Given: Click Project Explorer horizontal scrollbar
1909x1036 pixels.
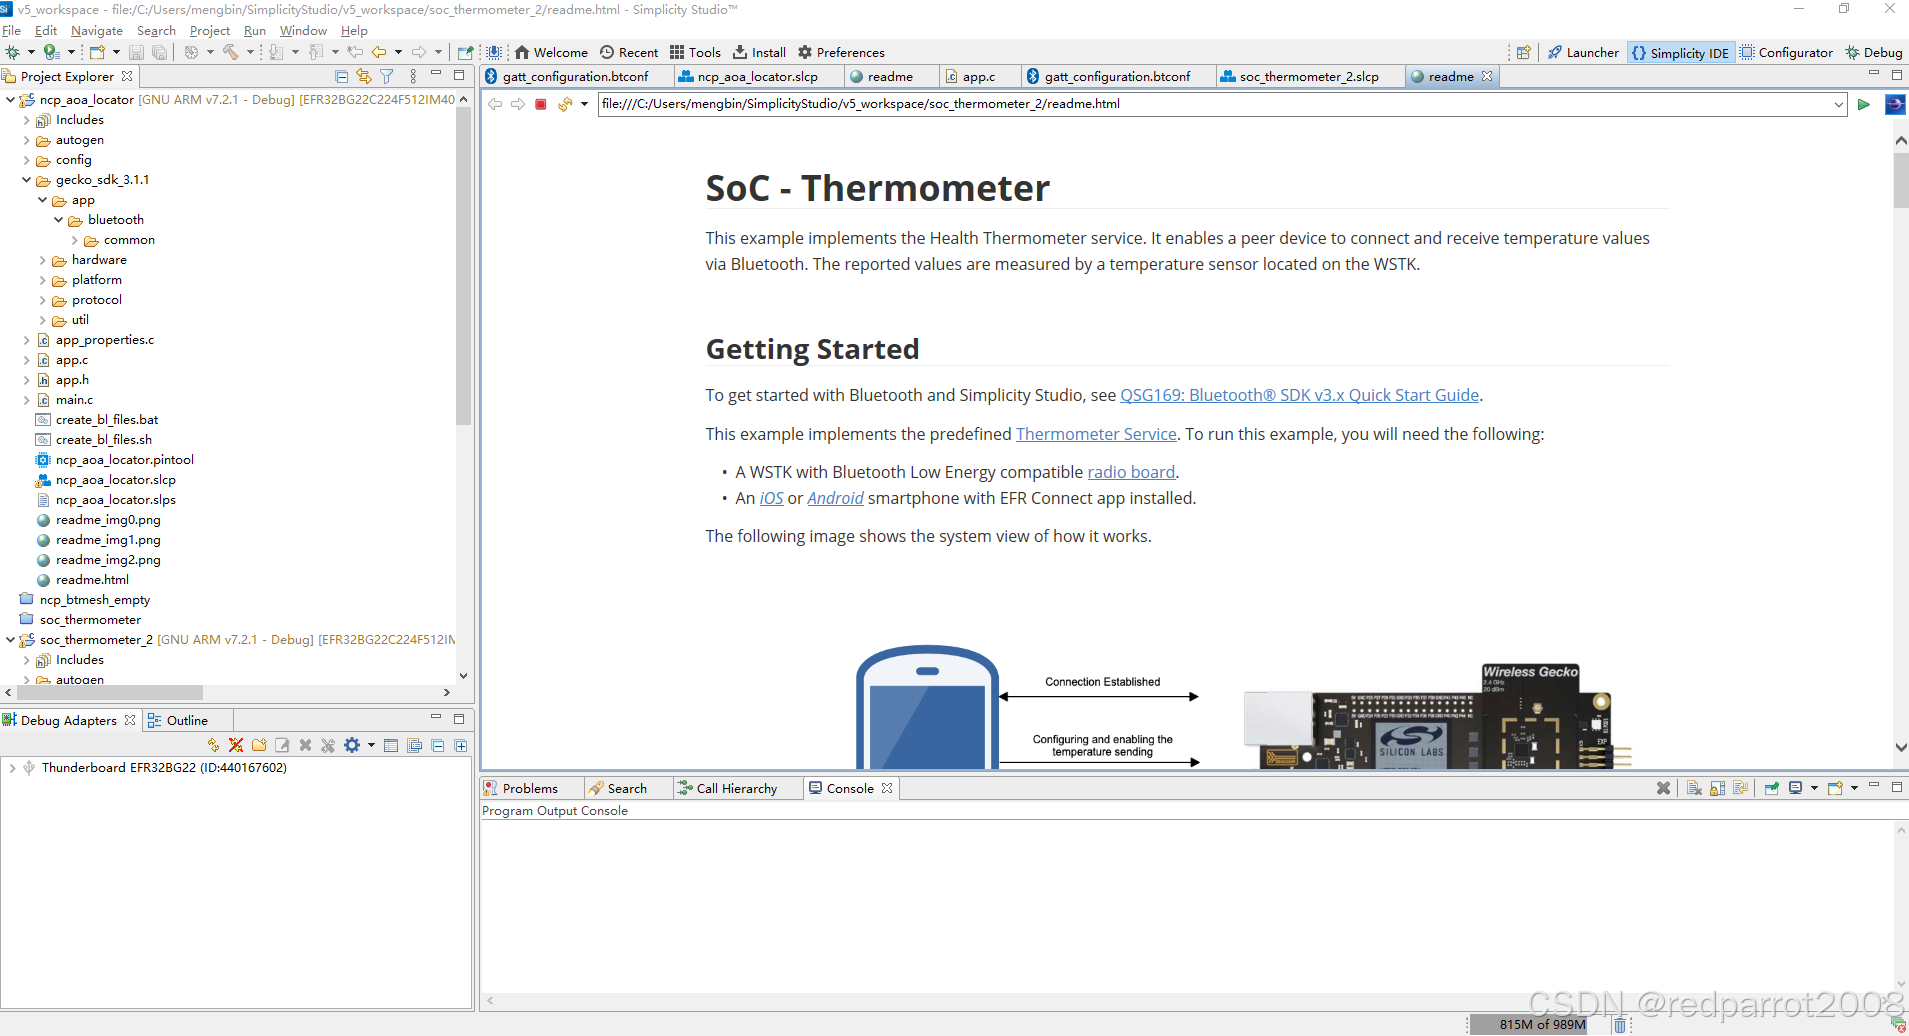Looking at the screenshot, I should (x=110, y=692).
